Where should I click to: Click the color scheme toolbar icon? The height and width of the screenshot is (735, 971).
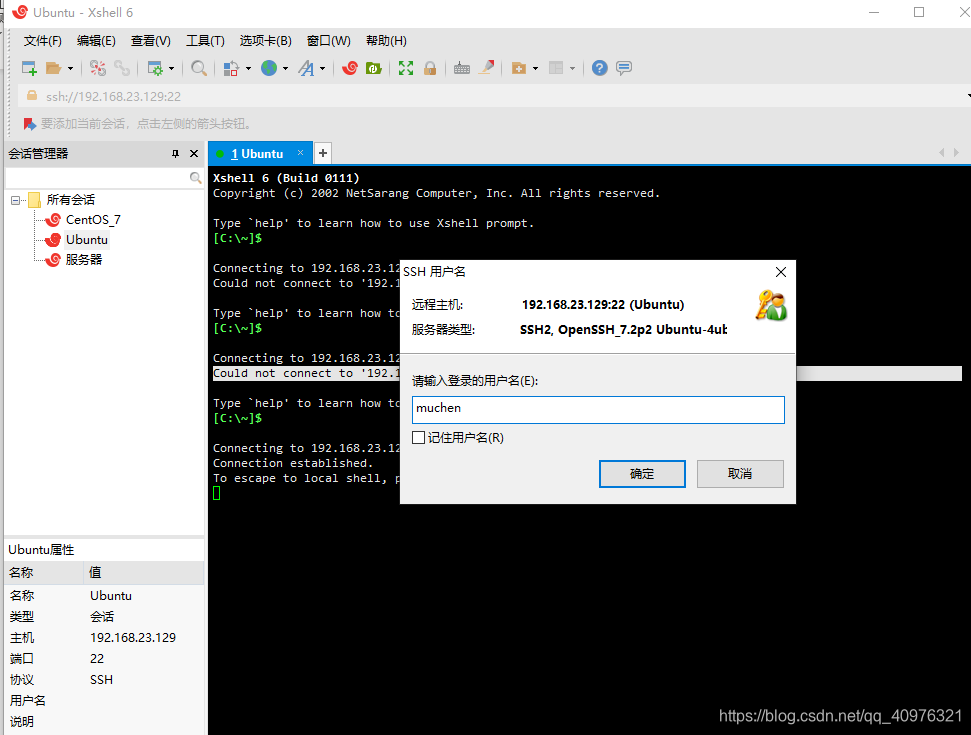232,68
